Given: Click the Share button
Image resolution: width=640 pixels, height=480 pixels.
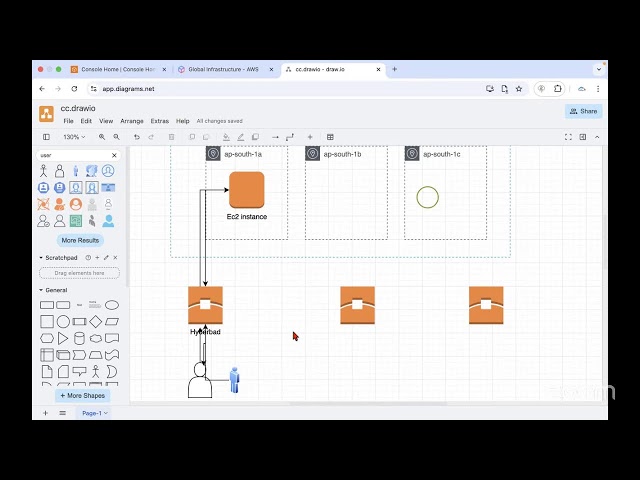Looking at the screenshot, I should pos(583,111).
